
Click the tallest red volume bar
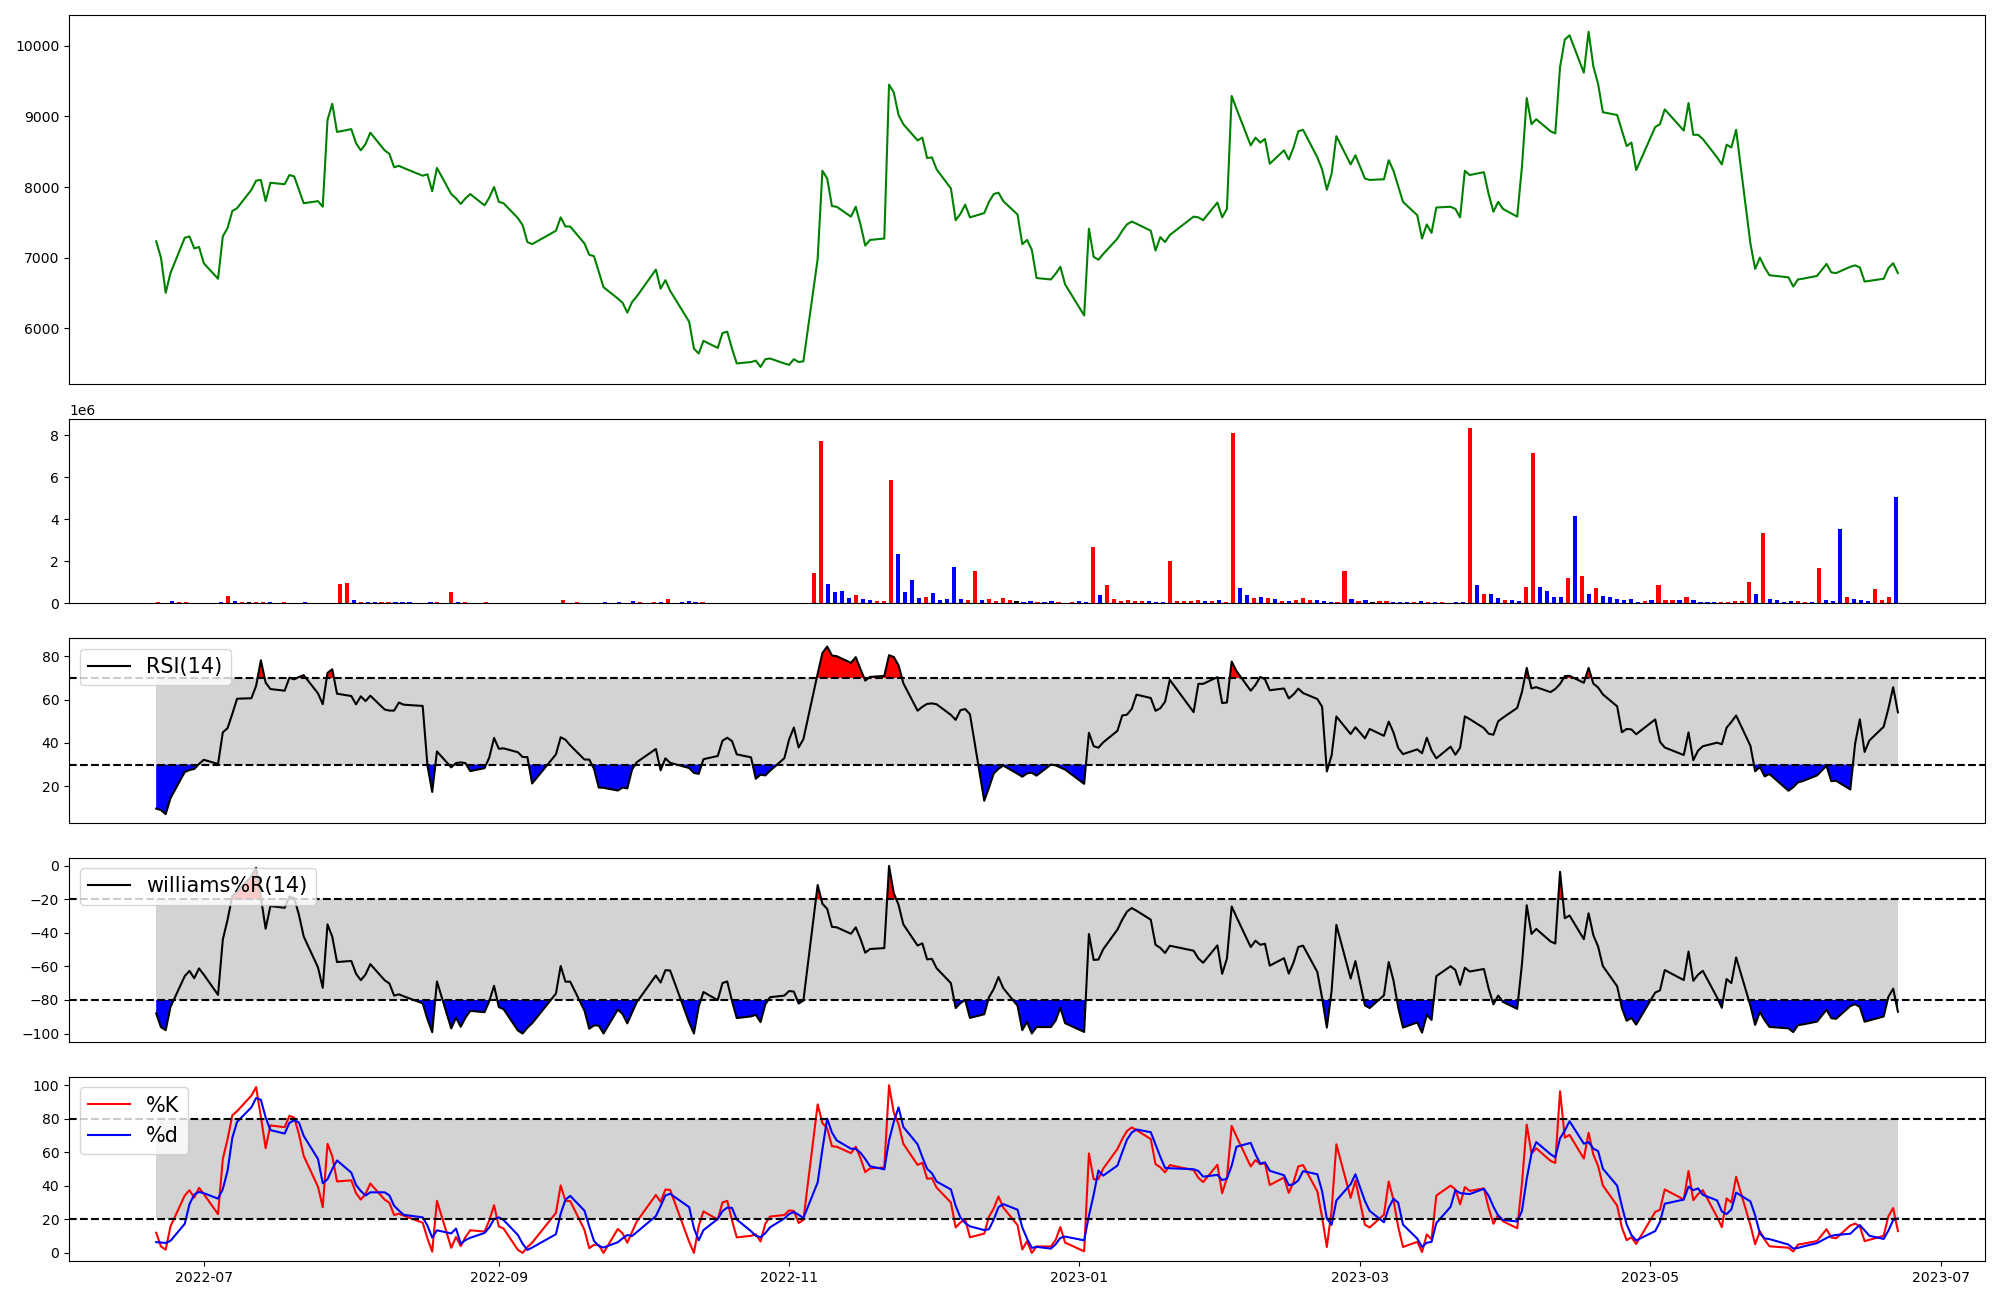click(x=1470, y=515)
